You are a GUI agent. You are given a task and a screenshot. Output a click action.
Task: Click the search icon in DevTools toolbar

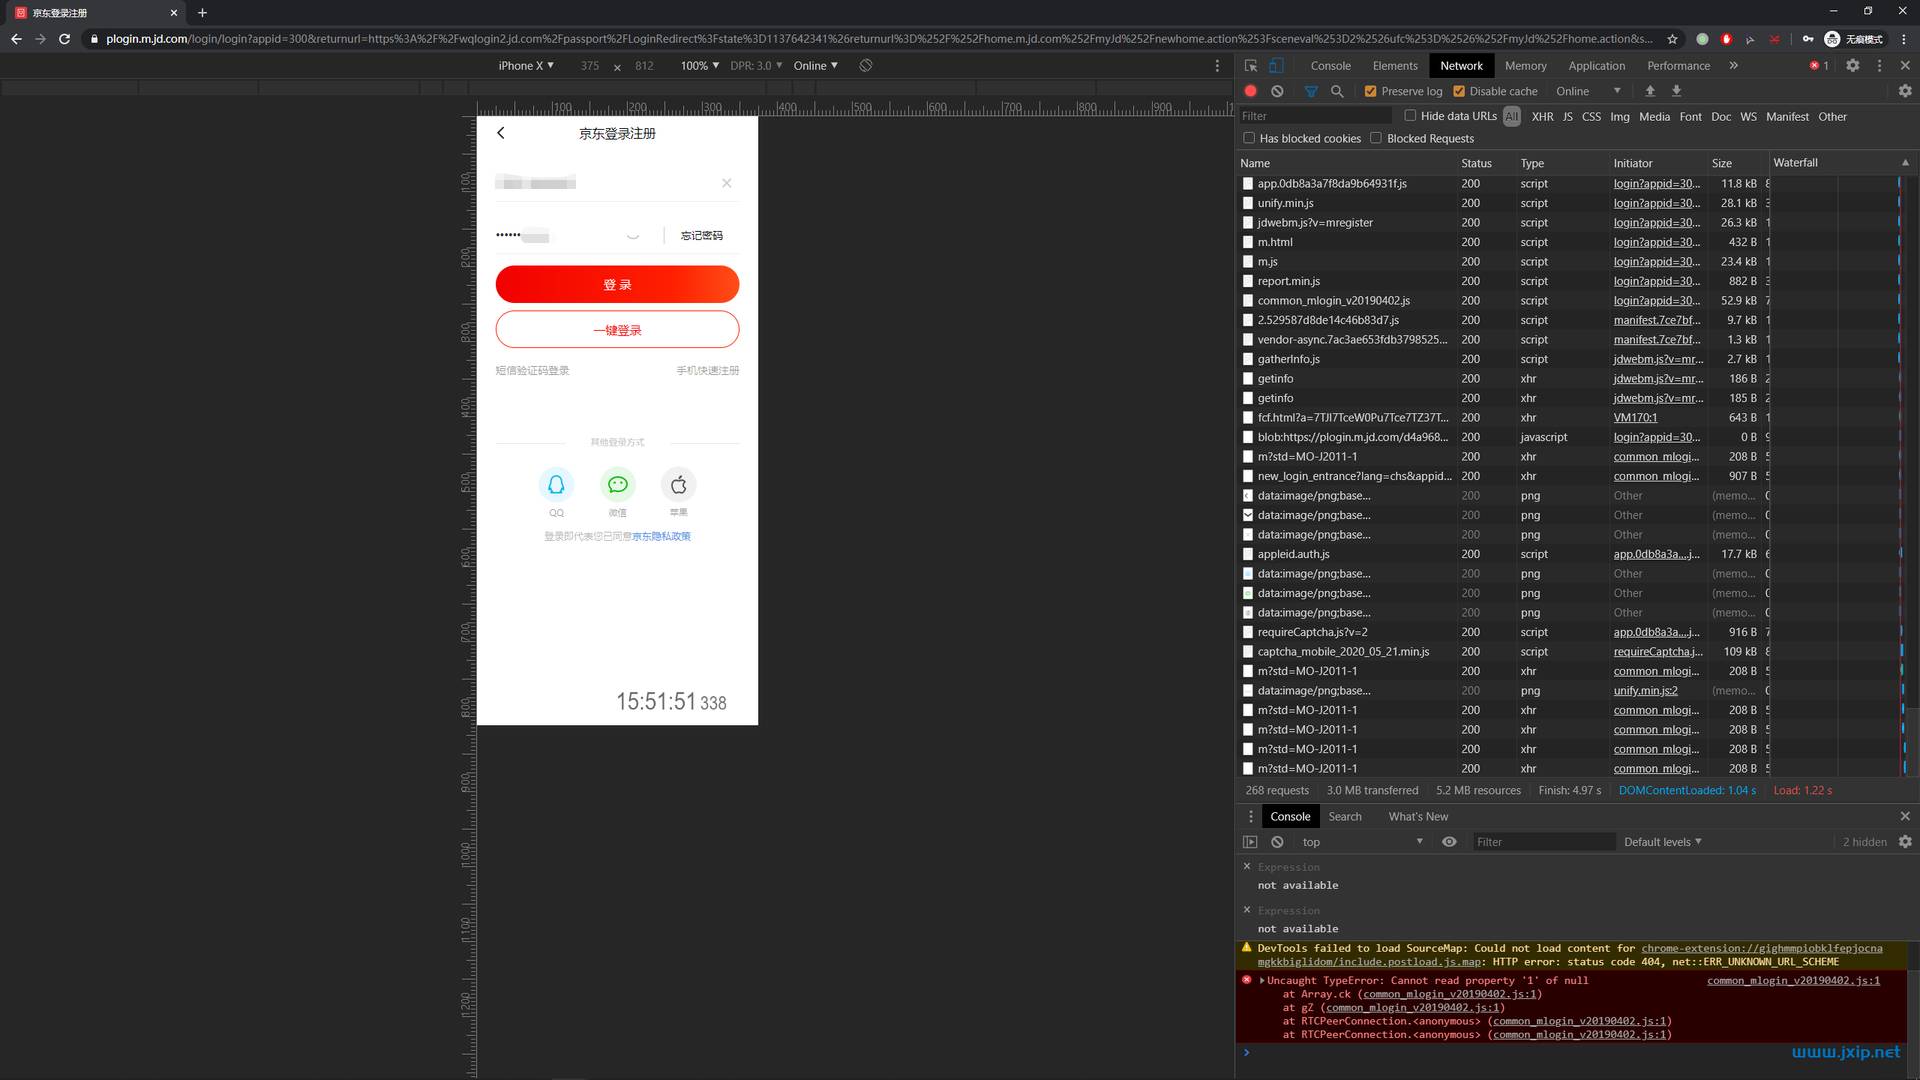[x=1338, y=91]
